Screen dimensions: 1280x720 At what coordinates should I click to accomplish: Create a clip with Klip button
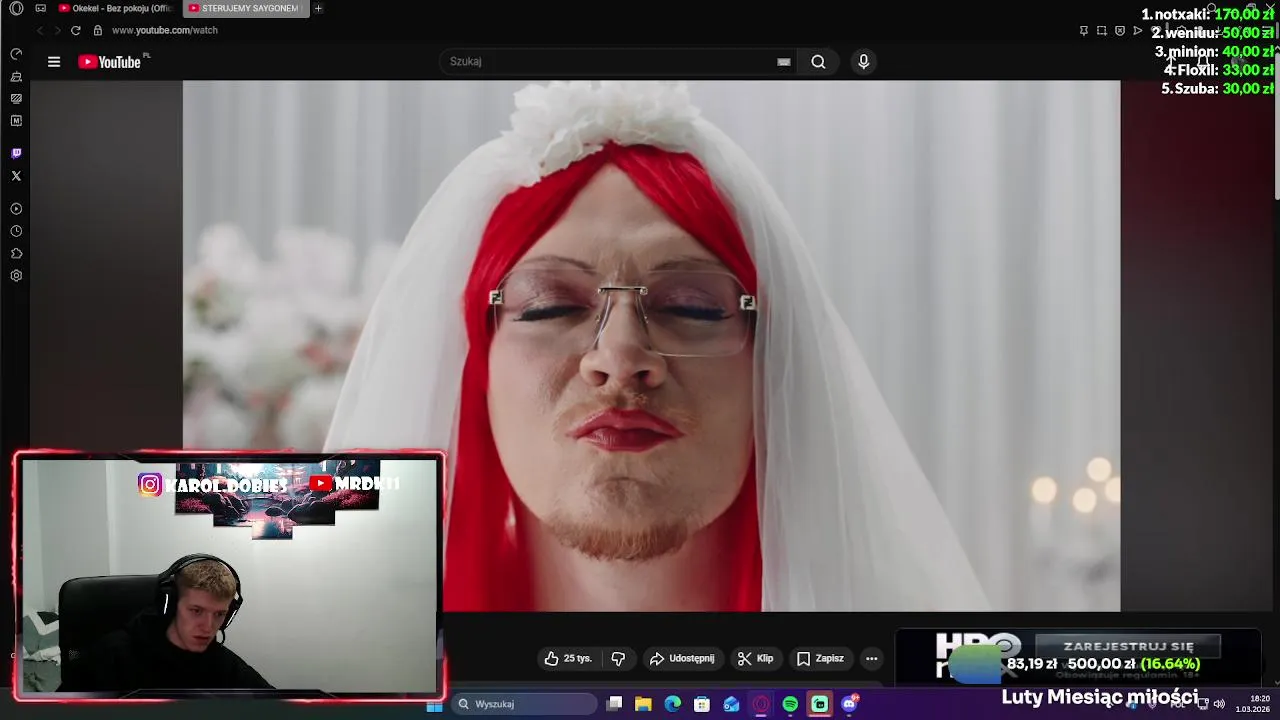(755, 659)
